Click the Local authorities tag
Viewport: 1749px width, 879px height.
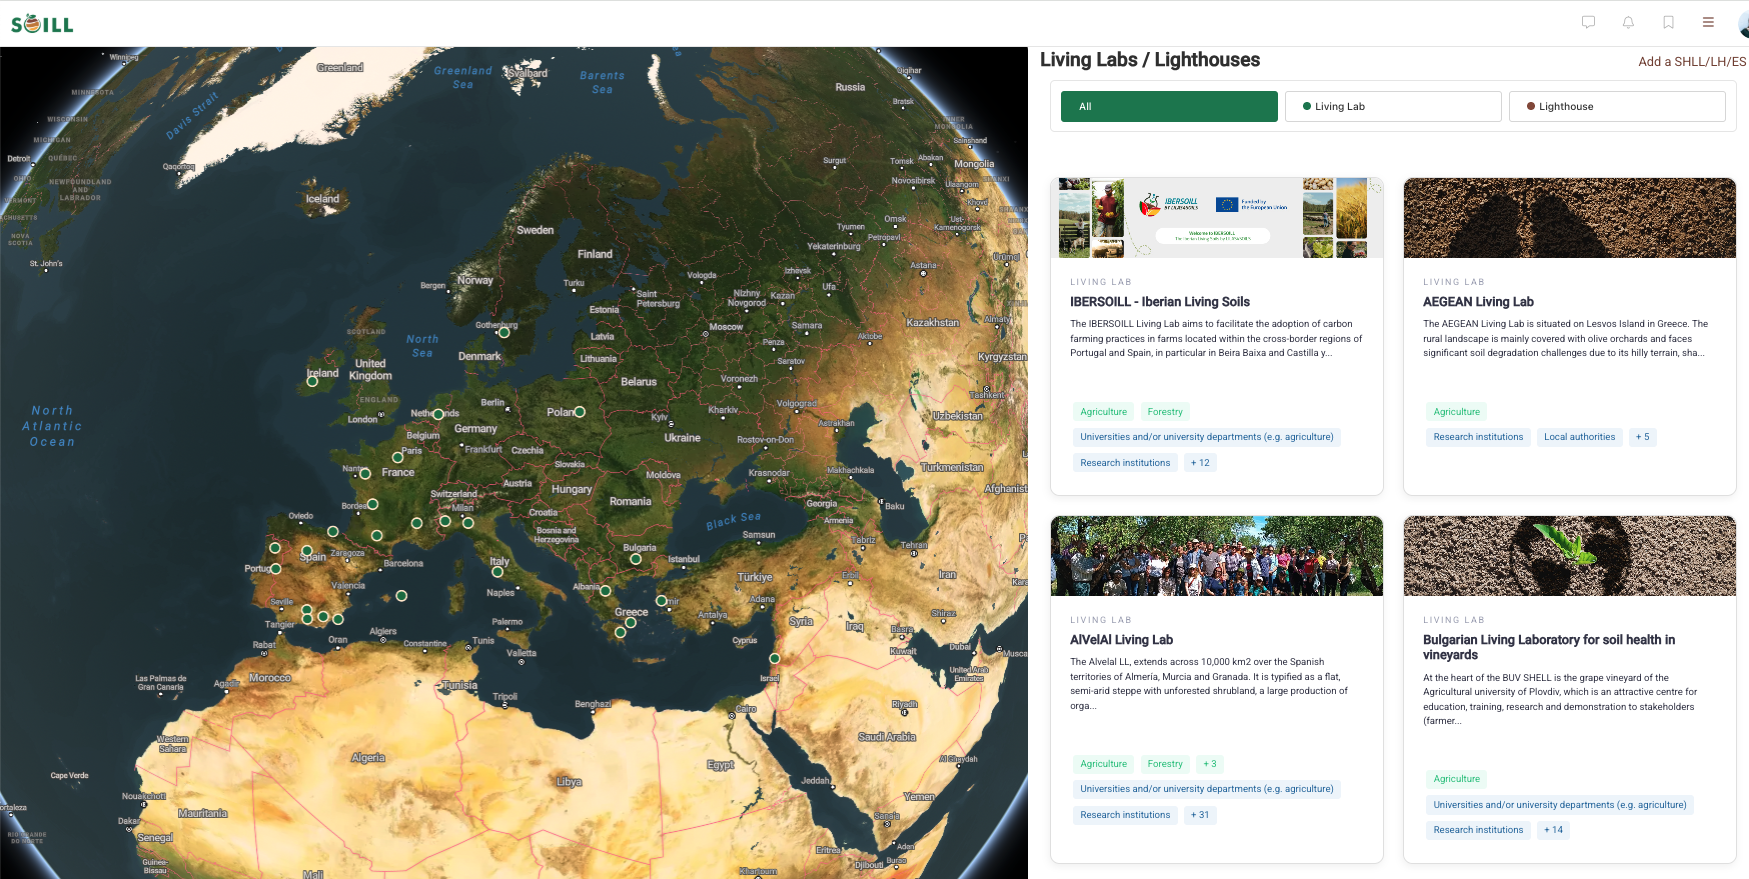tap(1579, 437)
